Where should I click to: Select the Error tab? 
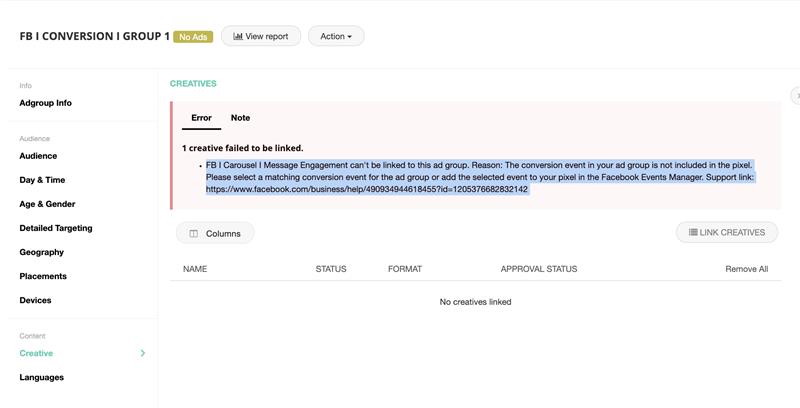coord(201,118)
